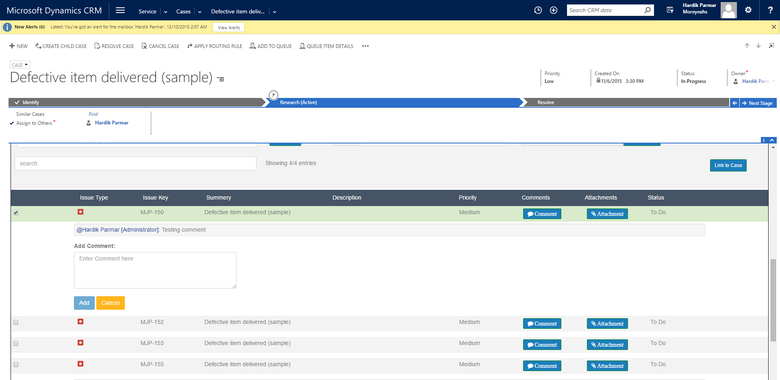
Task: Click issue type icon for MJP-153
Action: point(81,343)
